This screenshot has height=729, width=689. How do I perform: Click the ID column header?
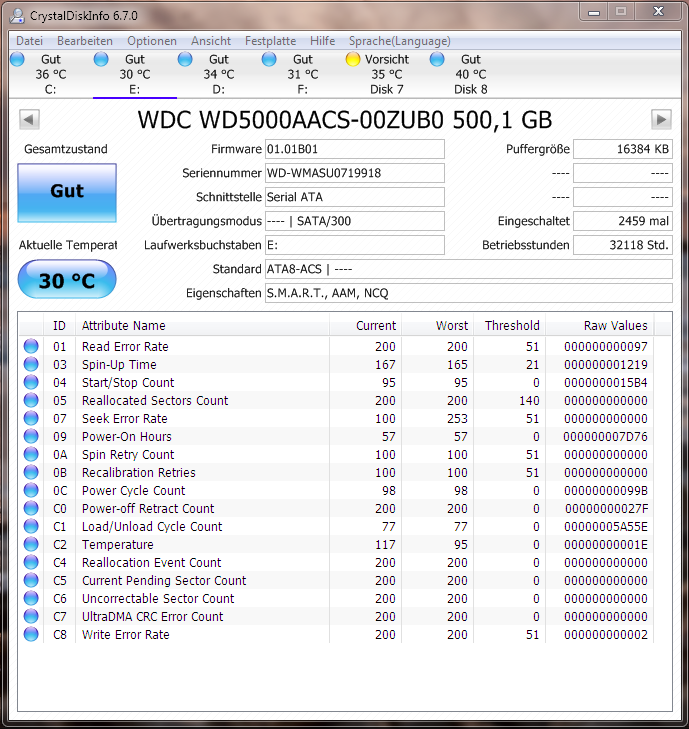coord(60,325)
